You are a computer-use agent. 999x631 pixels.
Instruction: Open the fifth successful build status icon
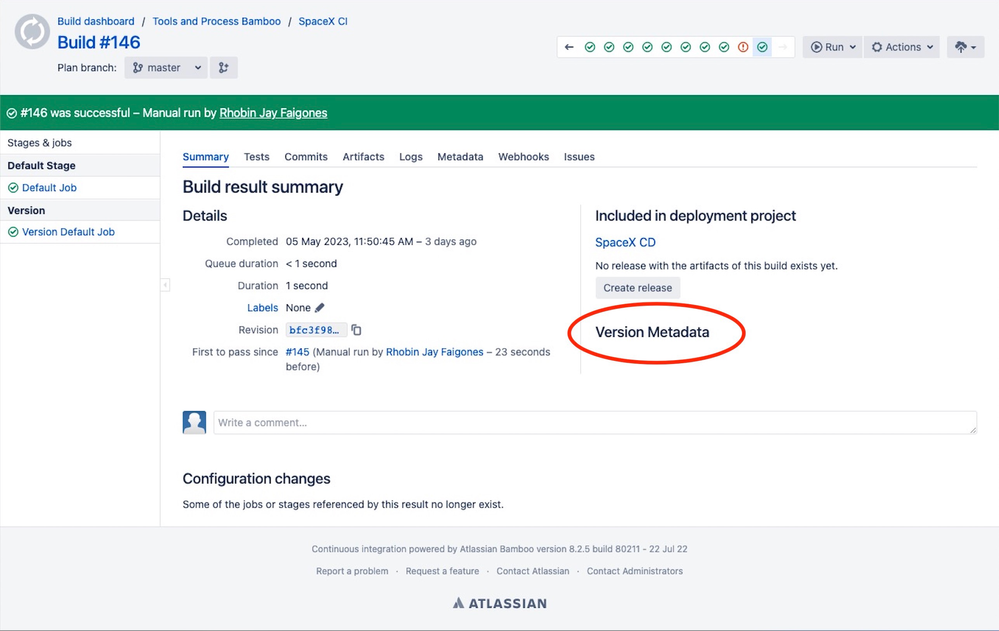coord(666,47)
